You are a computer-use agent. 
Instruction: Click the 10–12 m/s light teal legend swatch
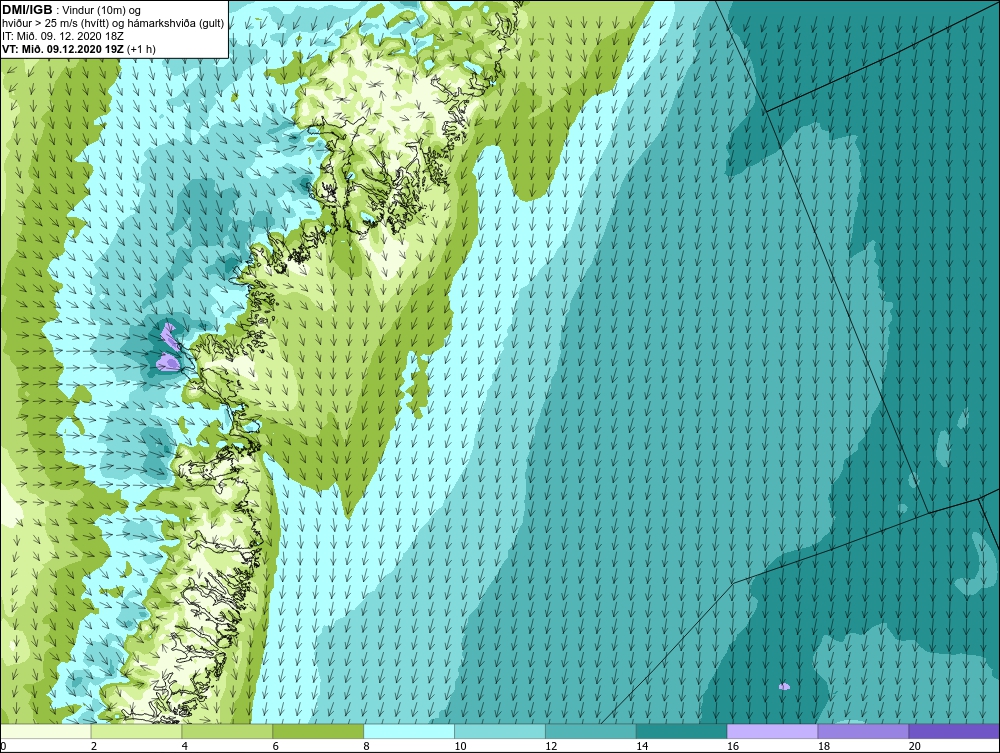pyautogui.click(x=500, y=731)
